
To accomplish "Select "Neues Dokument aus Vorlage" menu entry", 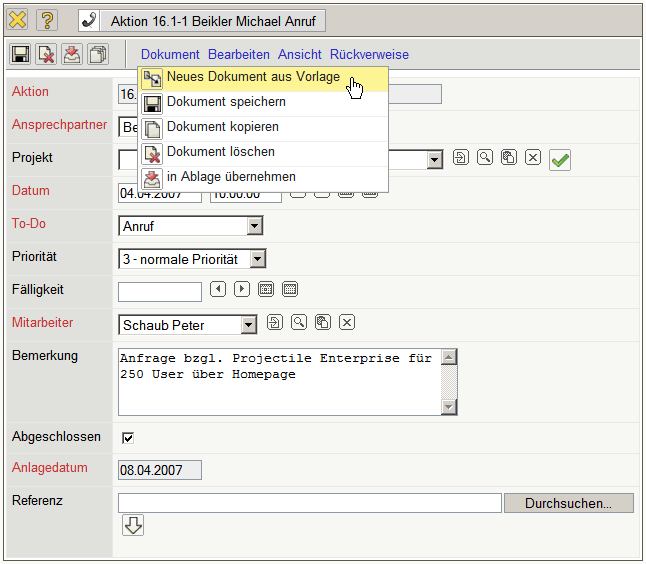I will pyautogui.click(x=253, y=77).
